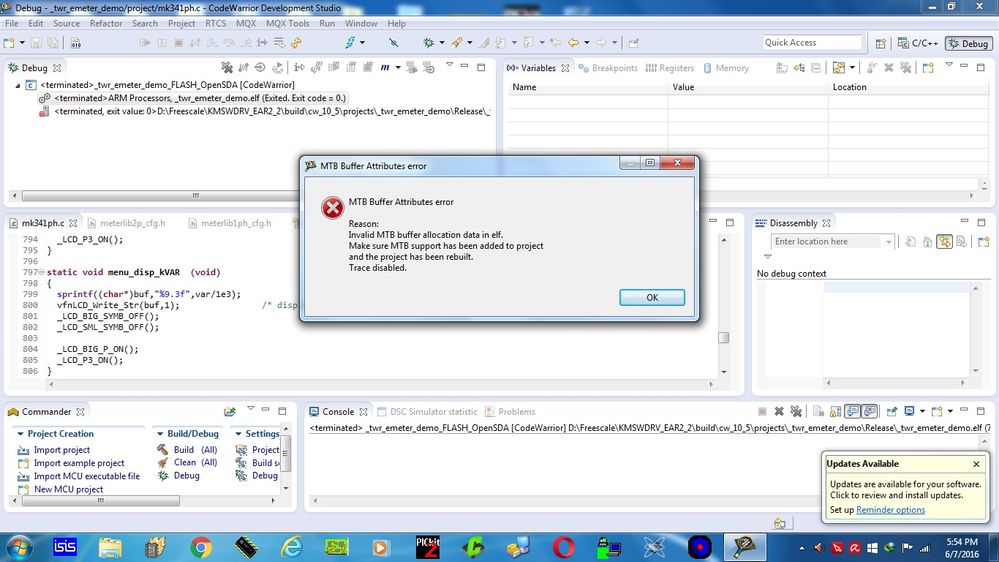
Task: Toggle Show Type Names in Variables view
Action: click(x=782, y=68)
